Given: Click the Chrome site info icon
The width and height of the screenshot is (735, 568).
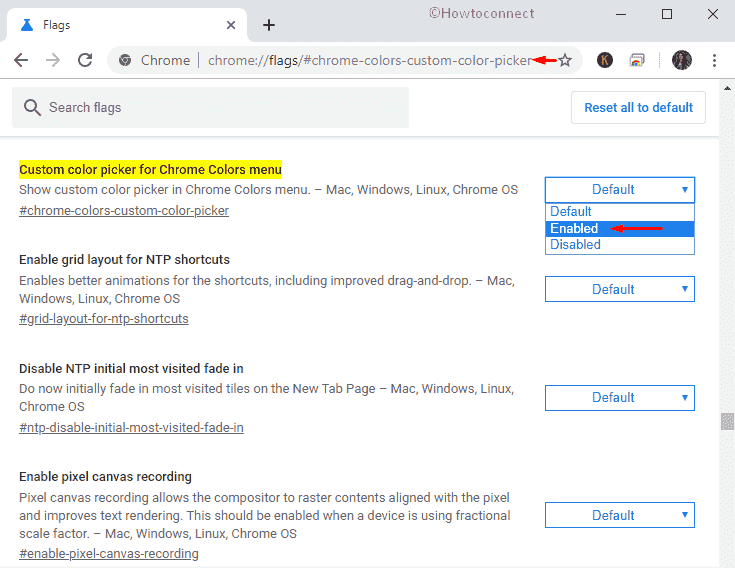Looking at the screenshot, I should pyautogui.click(x=125, y=60).
